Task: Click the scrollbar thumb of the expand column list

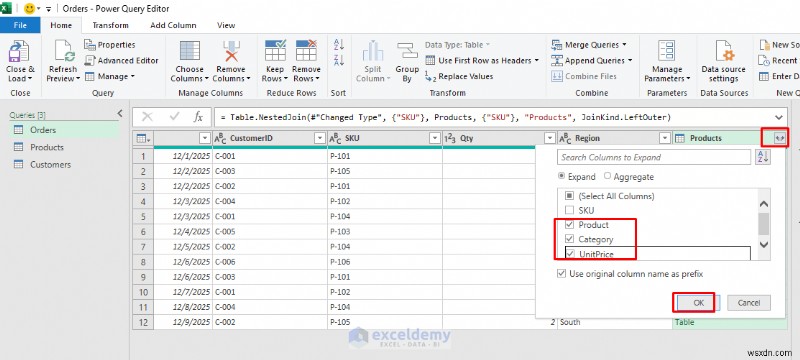Action: 764,224
